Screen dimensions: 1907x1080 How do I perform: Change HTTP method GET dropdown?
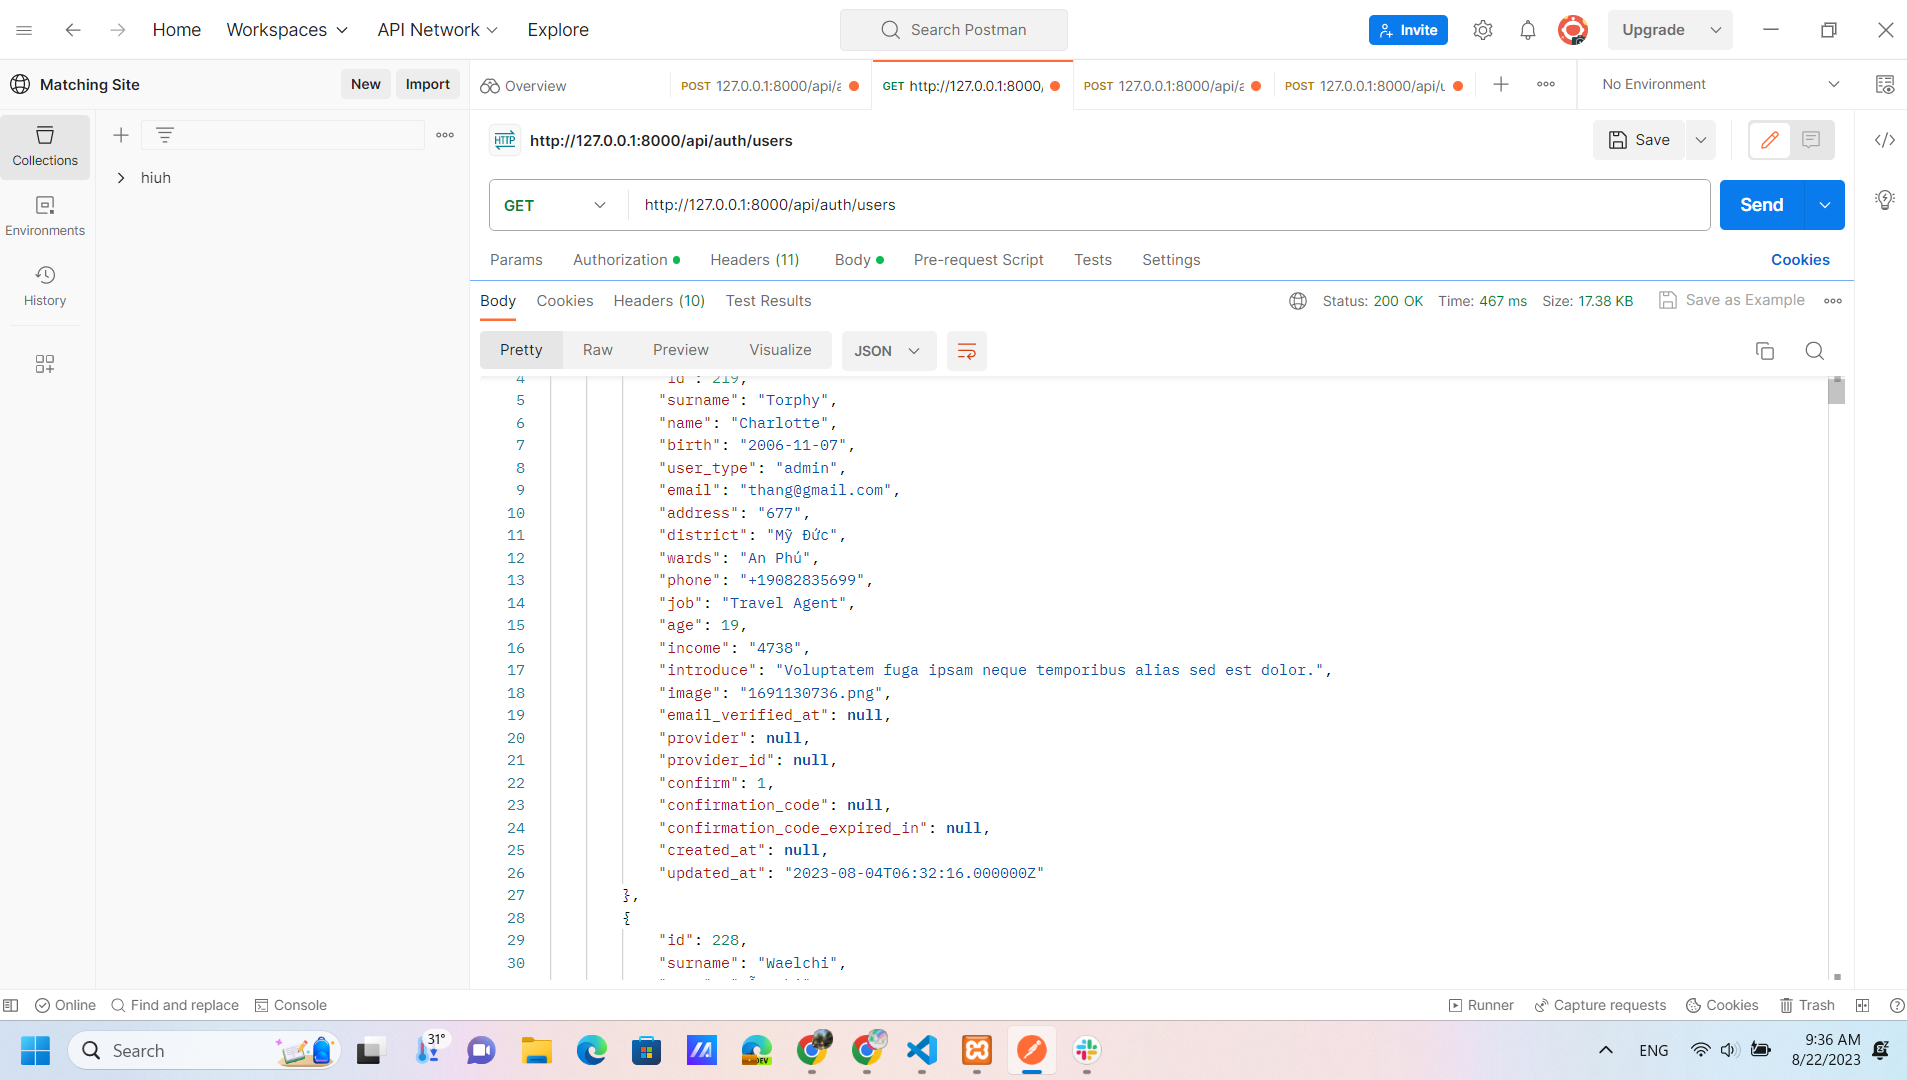tap(555, 205)
